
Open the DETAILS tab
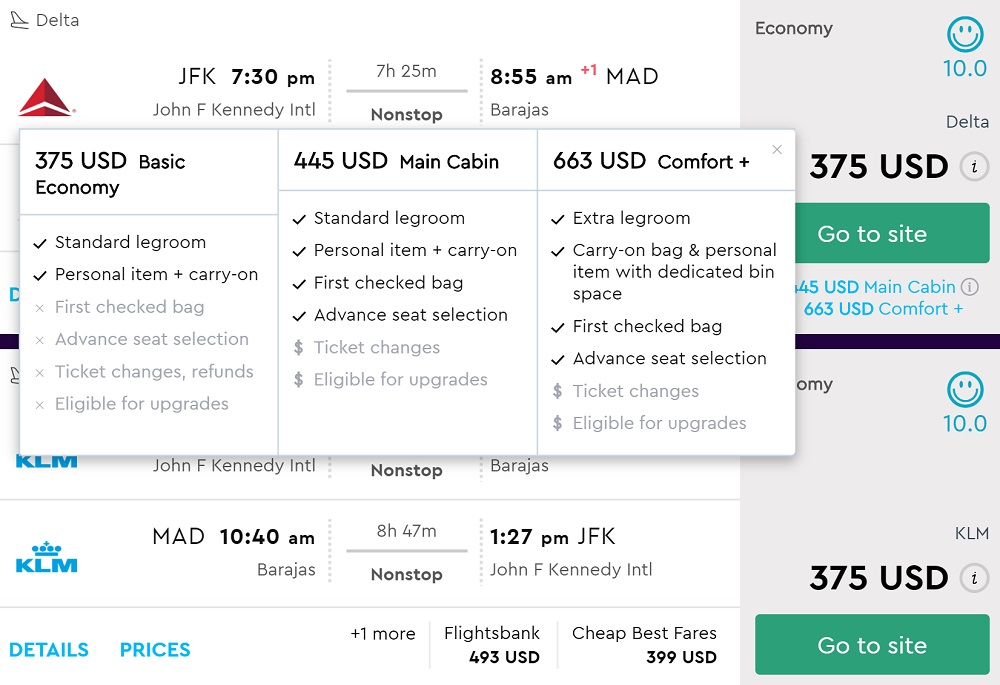click(x=49, y=650)
